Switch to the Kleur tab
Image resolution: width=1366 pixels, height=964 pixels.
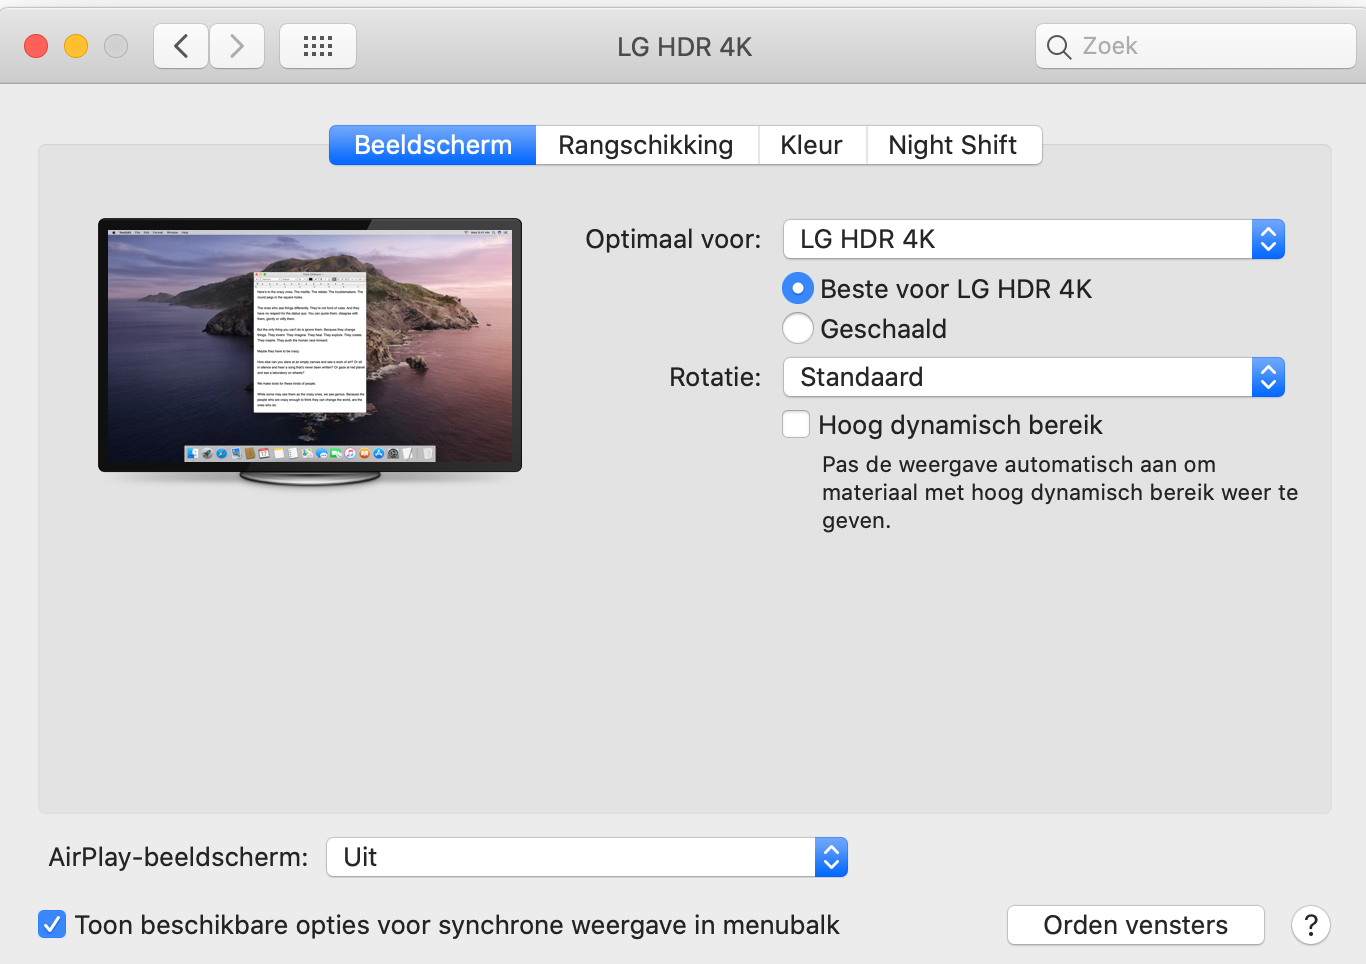(x=812, y=145)
